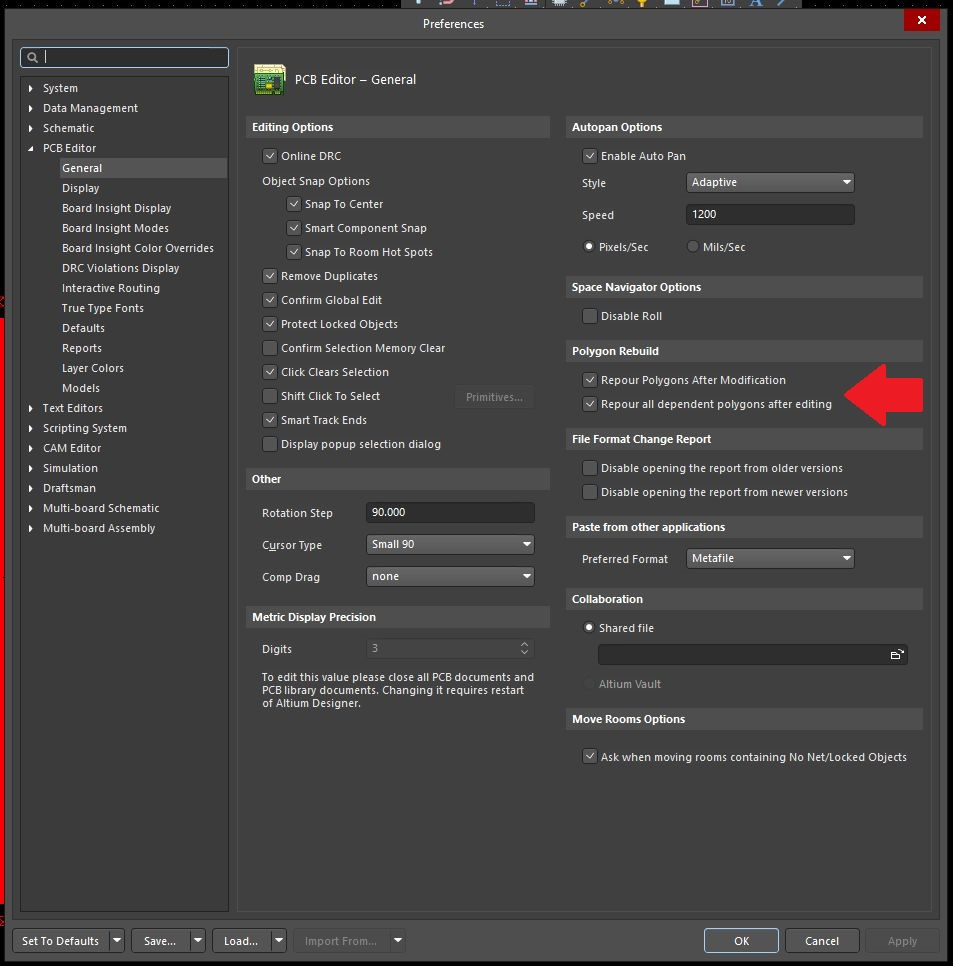Go to DRC Violations Display
Image resolution: width=953 pixels, height=966 pixels.
(121, 268)
